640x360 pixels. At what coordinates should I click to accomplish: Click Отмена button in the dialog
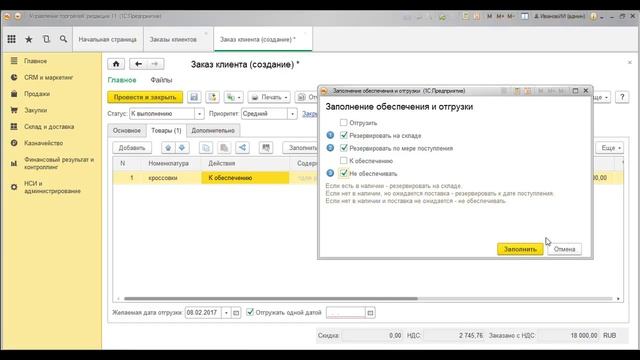564,249
